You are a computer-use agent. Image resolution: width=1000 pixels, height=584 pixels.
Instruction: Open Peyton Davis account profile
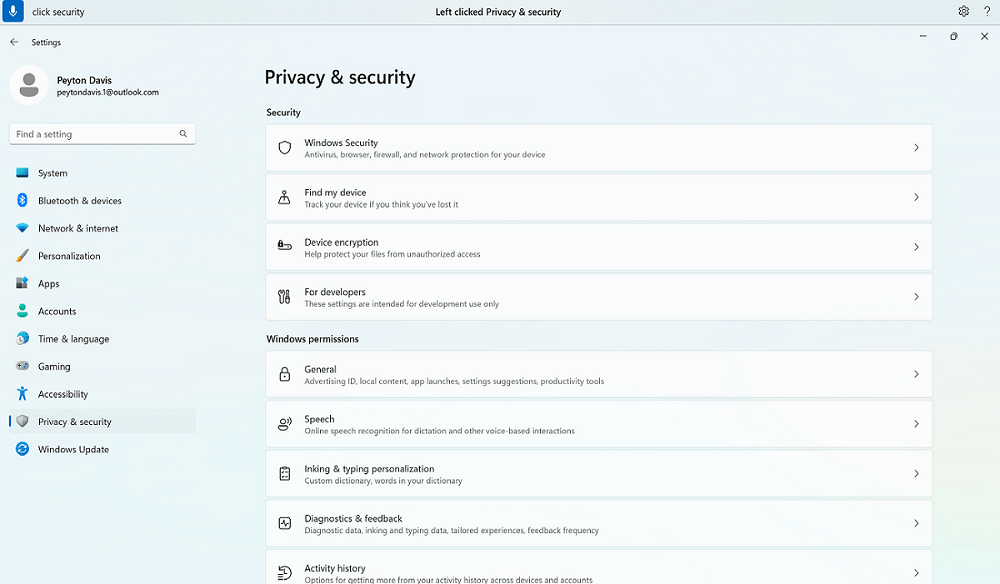point(85,86)
